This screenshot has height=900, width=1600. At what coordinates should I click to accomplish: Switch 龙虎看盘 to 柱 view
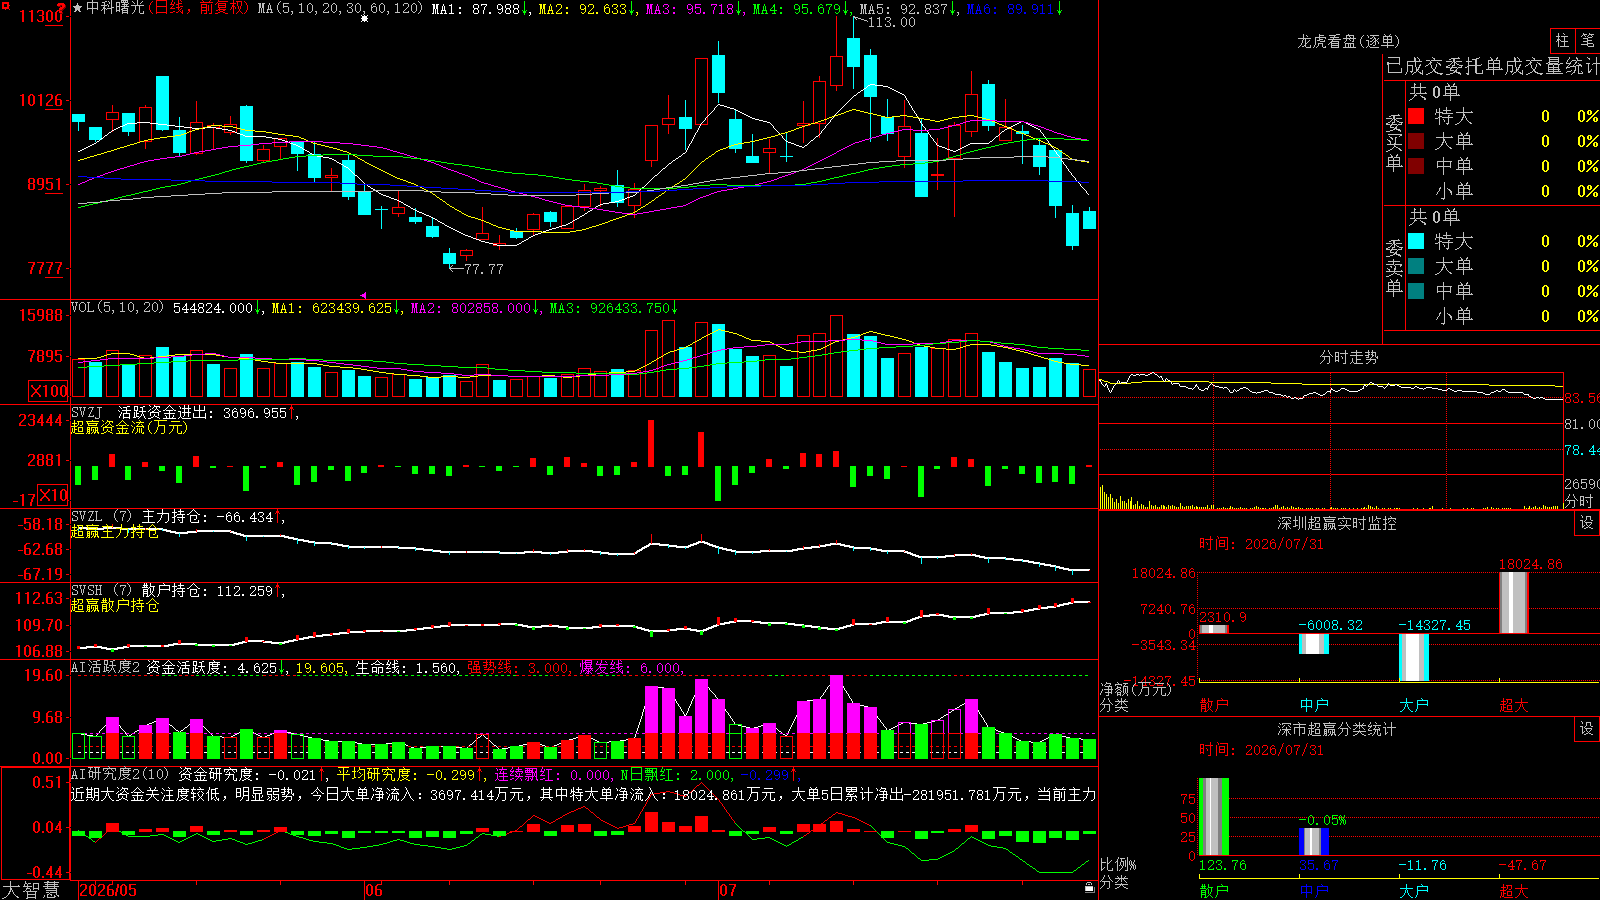[x=1562, y=40]
